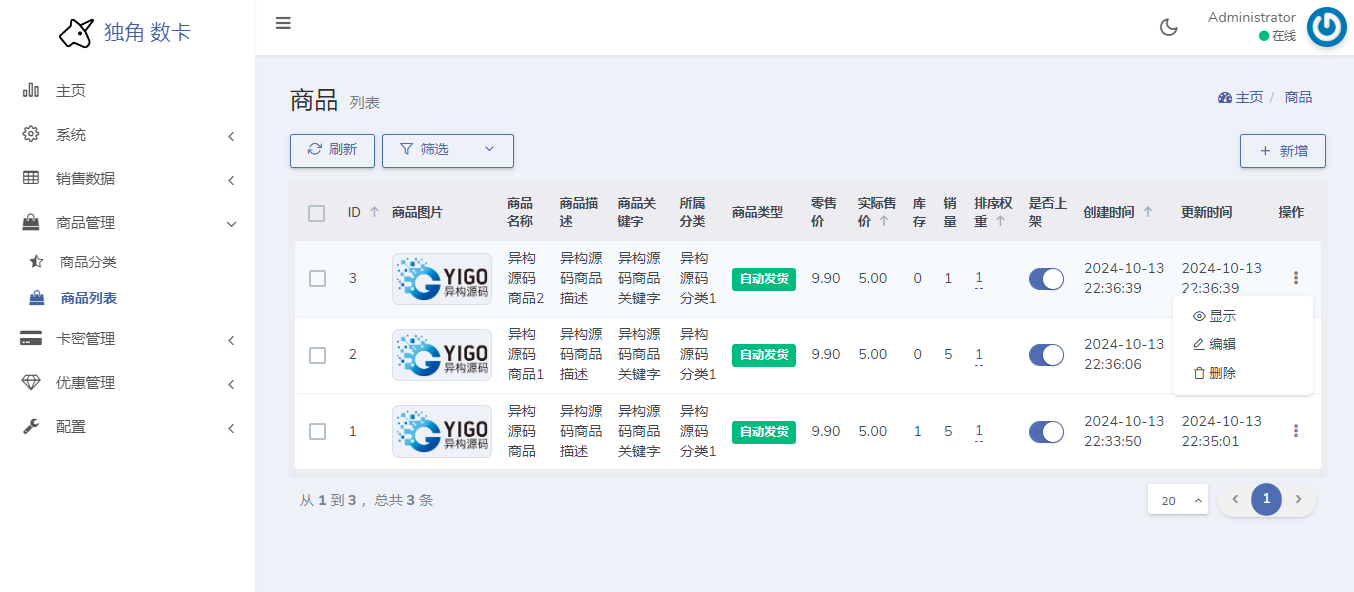Open the 筛选 filter dropdown

(x=447, y=150)
